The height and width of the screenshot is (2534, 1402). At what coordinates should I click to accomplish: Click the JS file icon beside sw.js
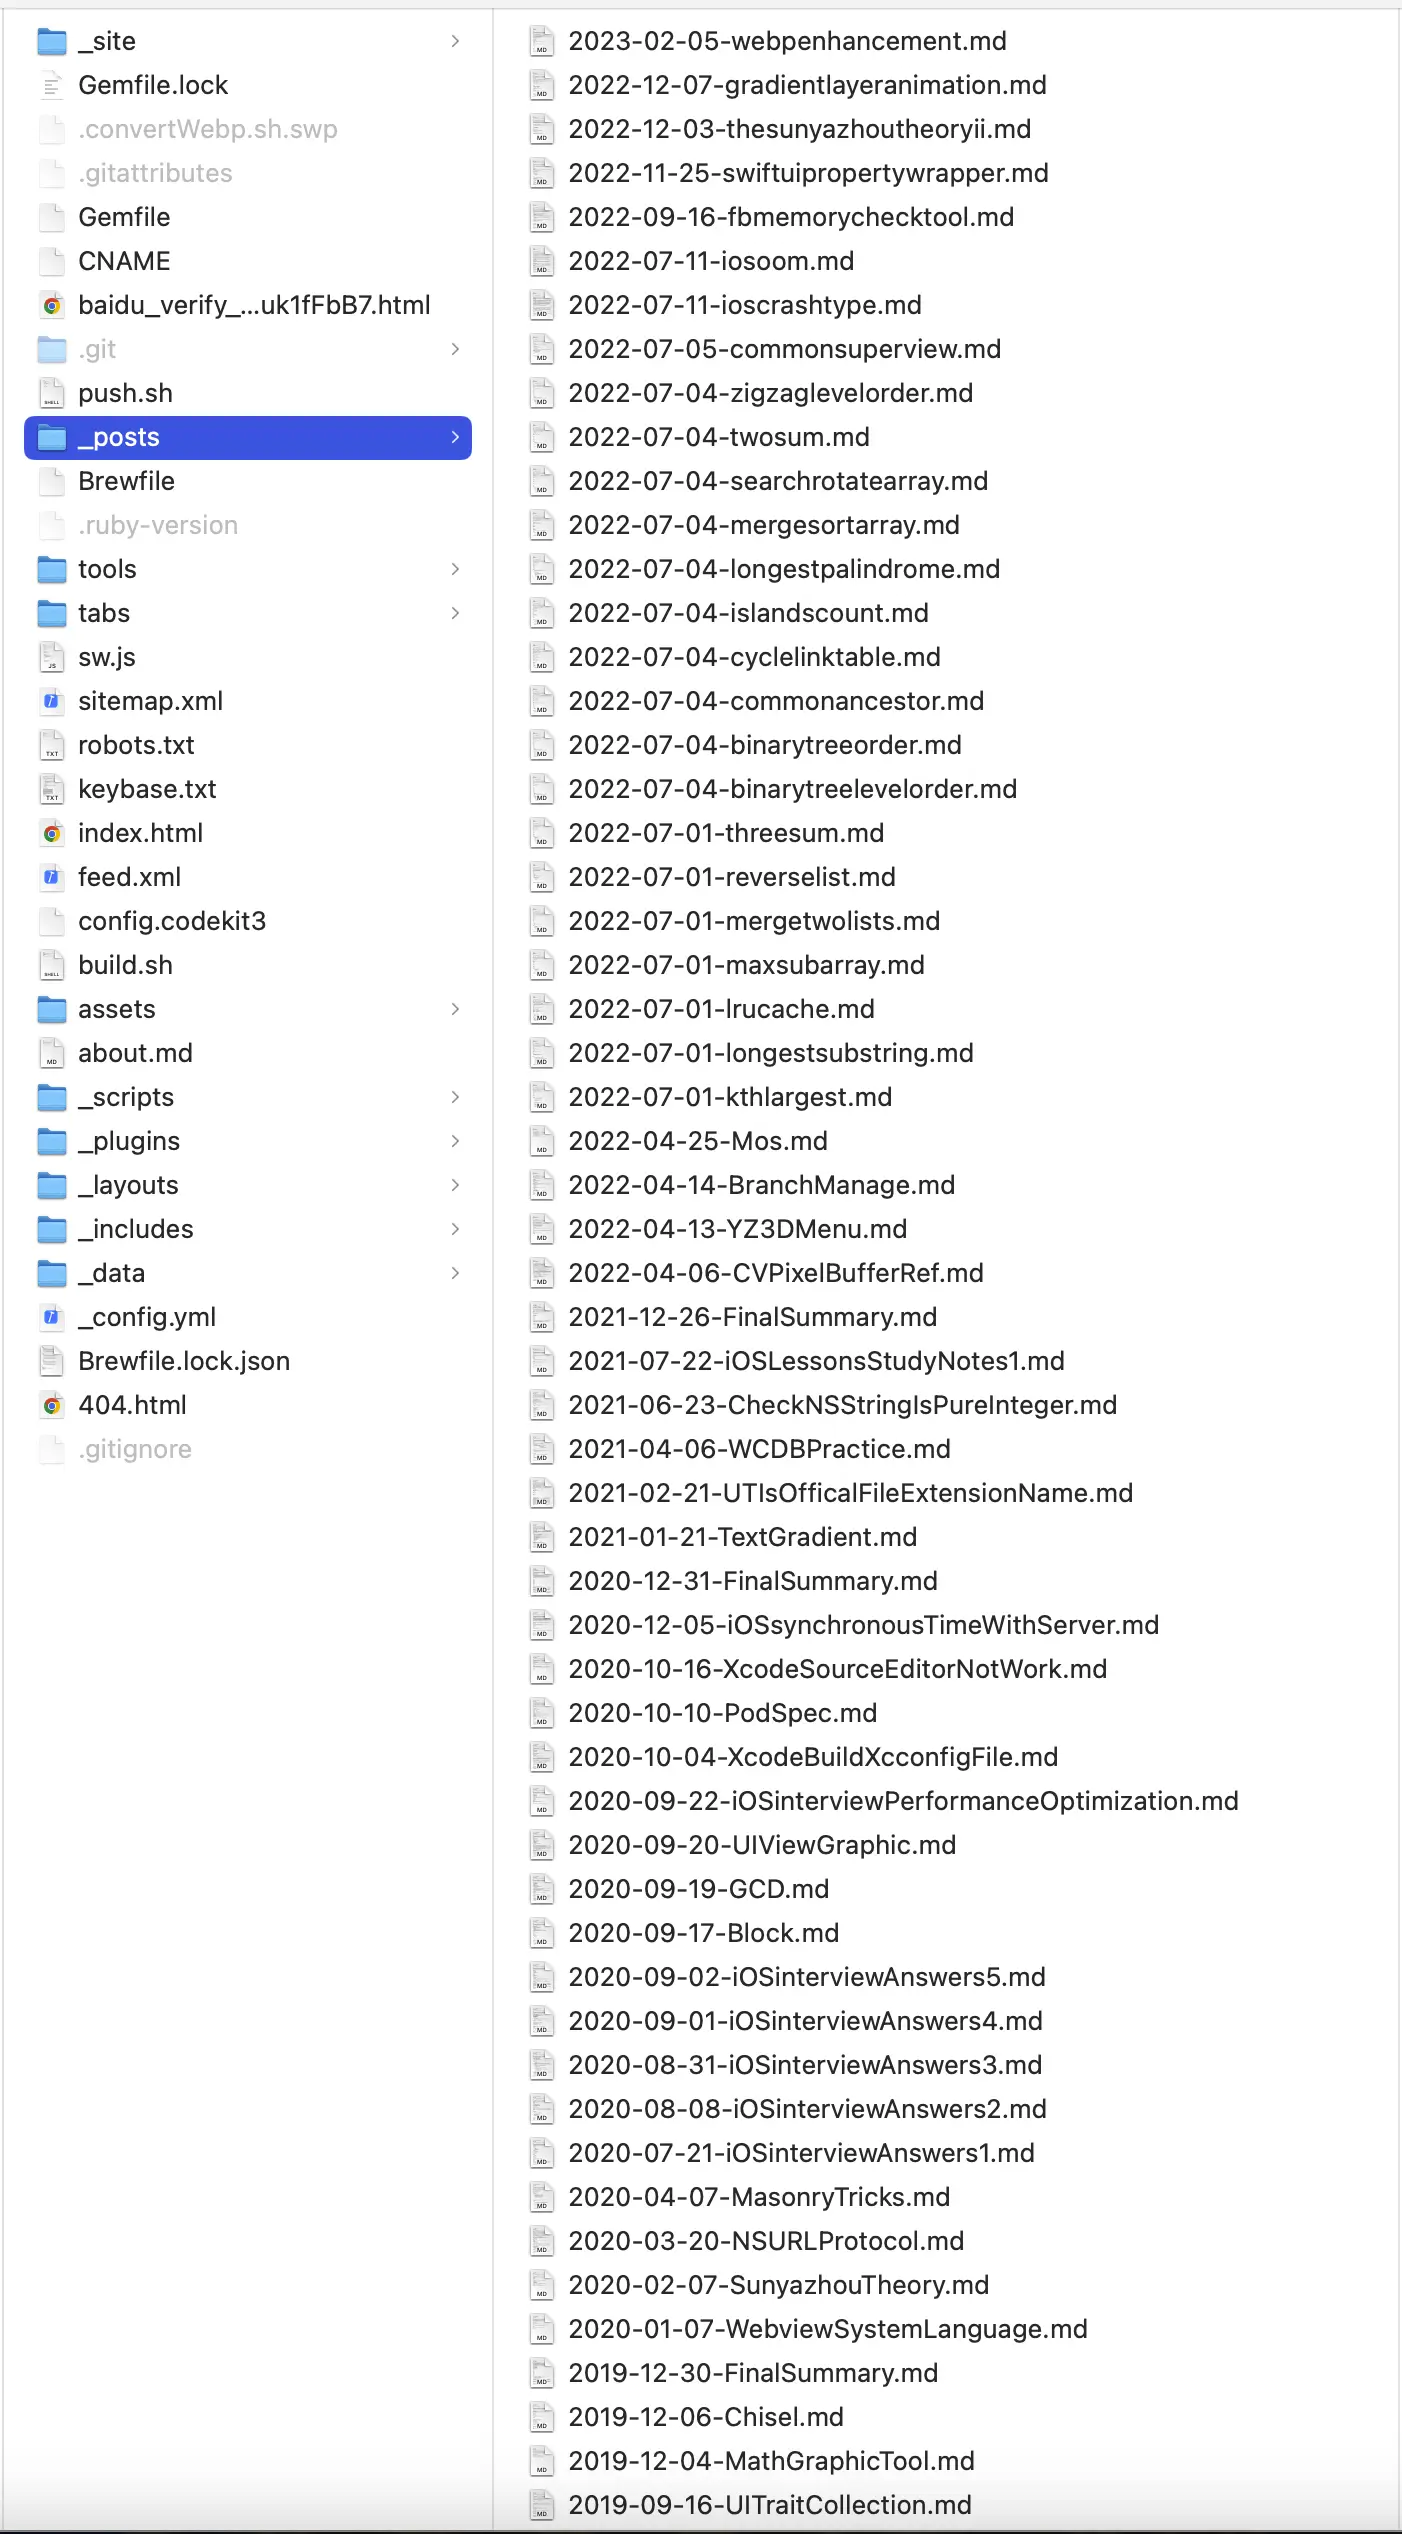click(52, 657)
